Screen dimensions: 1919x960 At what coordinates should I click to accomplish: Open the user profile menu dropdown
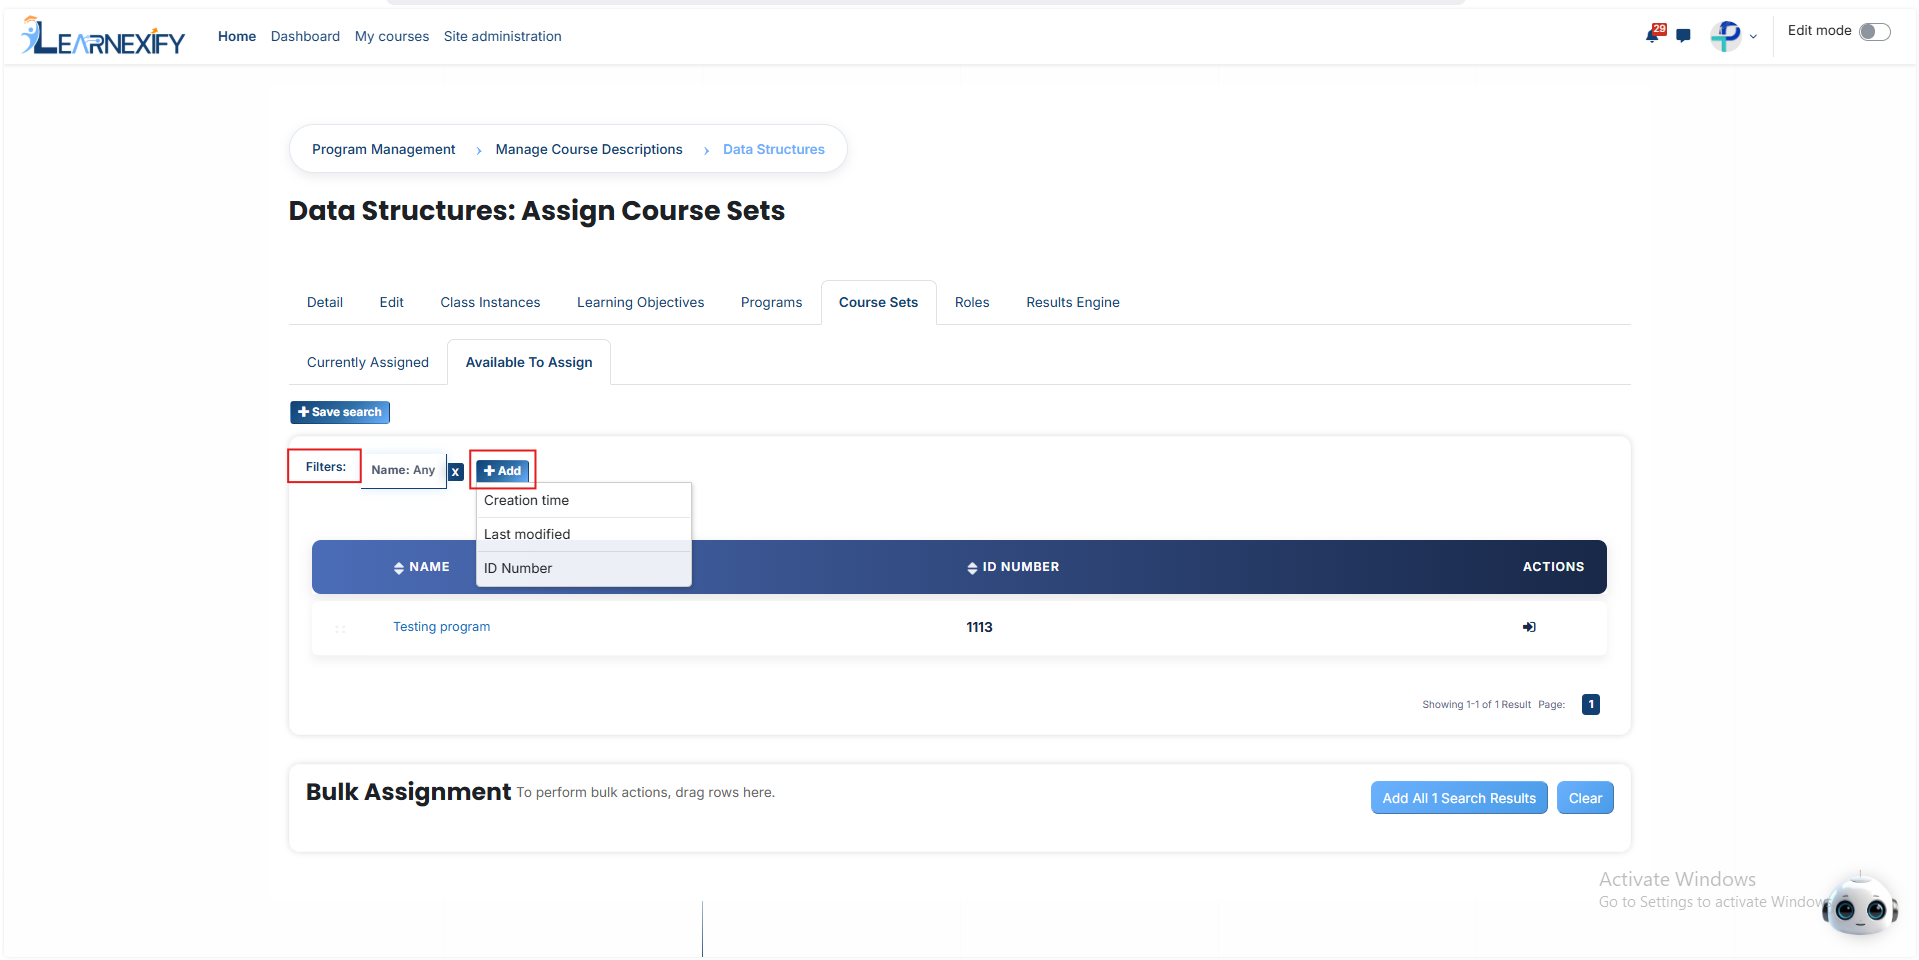point(1734,36)
